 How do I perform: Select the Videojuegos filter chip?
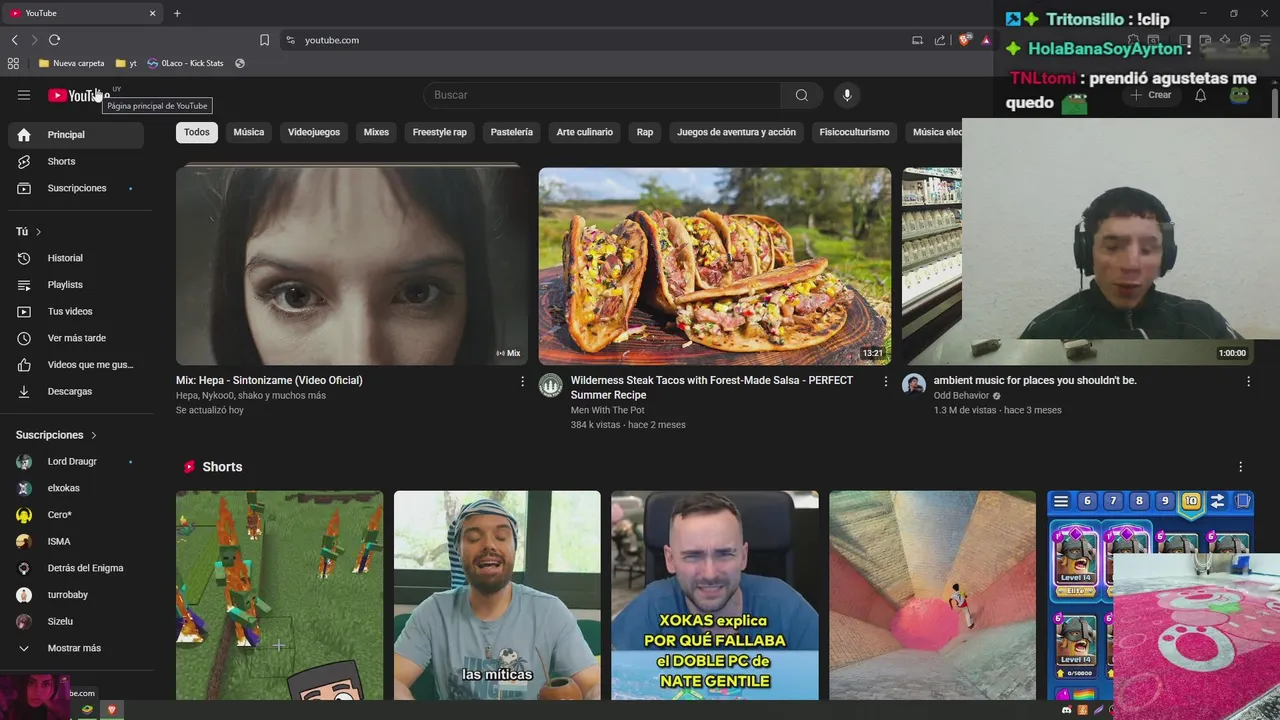[x=314, y=132]
